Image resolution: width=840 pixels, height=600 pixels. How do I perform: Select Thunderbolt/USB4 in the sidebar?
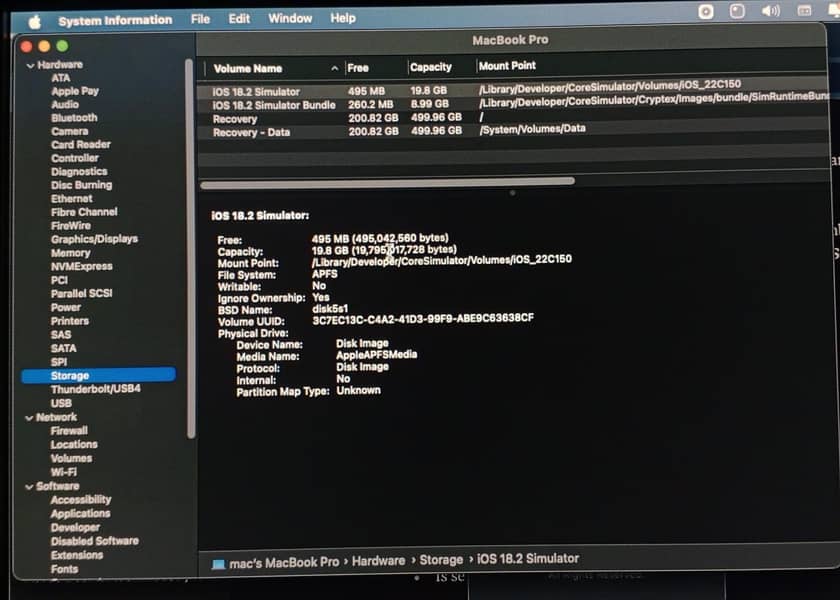tap(95, 389)
